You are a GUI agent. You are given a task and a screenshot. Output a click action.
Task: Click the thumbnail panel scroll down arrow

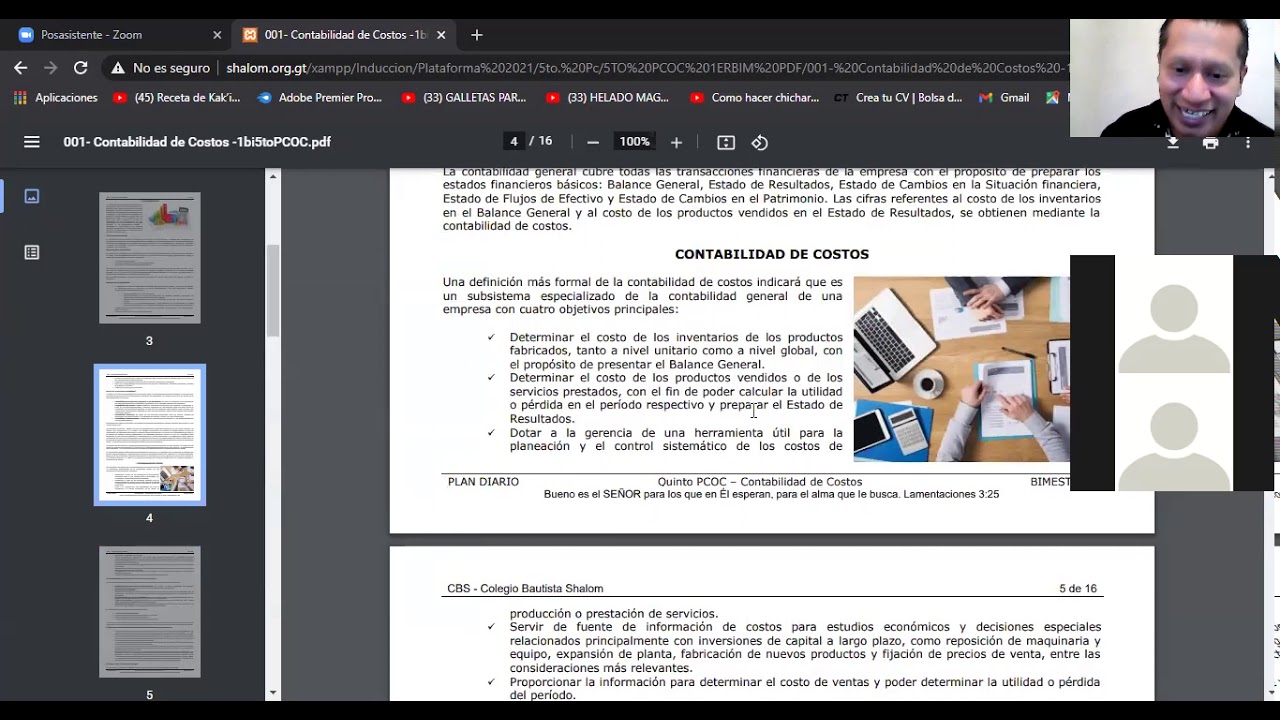click(x=273, y=692)
